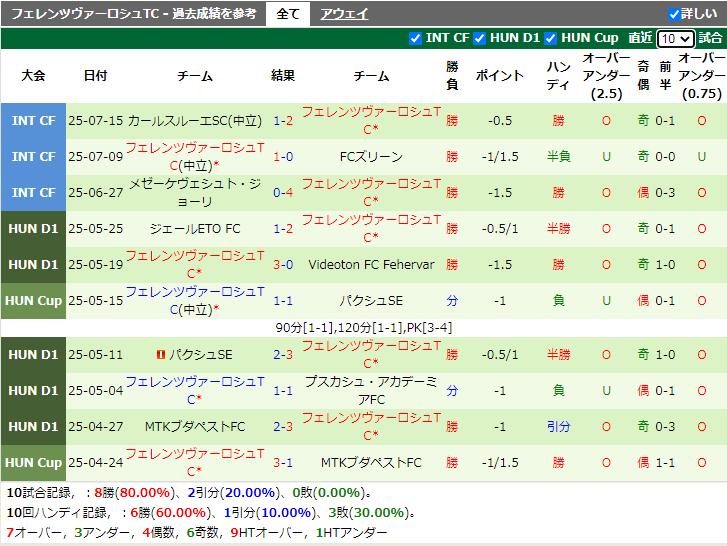Open the 3-1 result on 25-04-24

[283, 463]
